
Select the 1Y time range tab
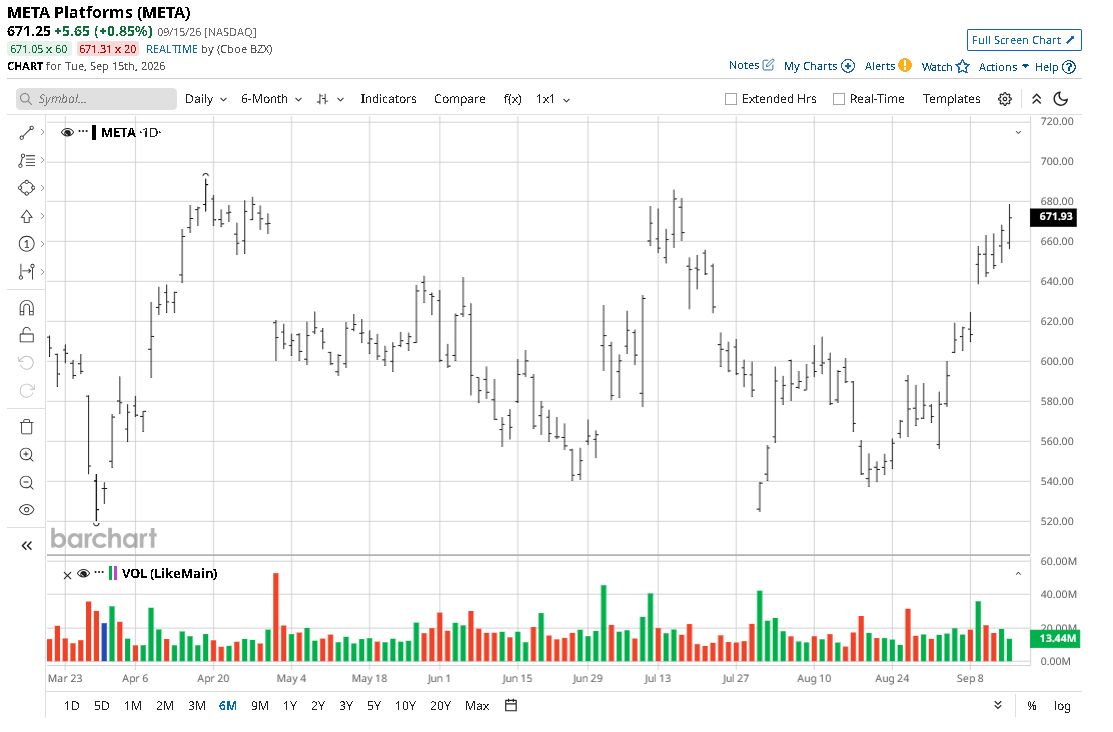(290, 706)
